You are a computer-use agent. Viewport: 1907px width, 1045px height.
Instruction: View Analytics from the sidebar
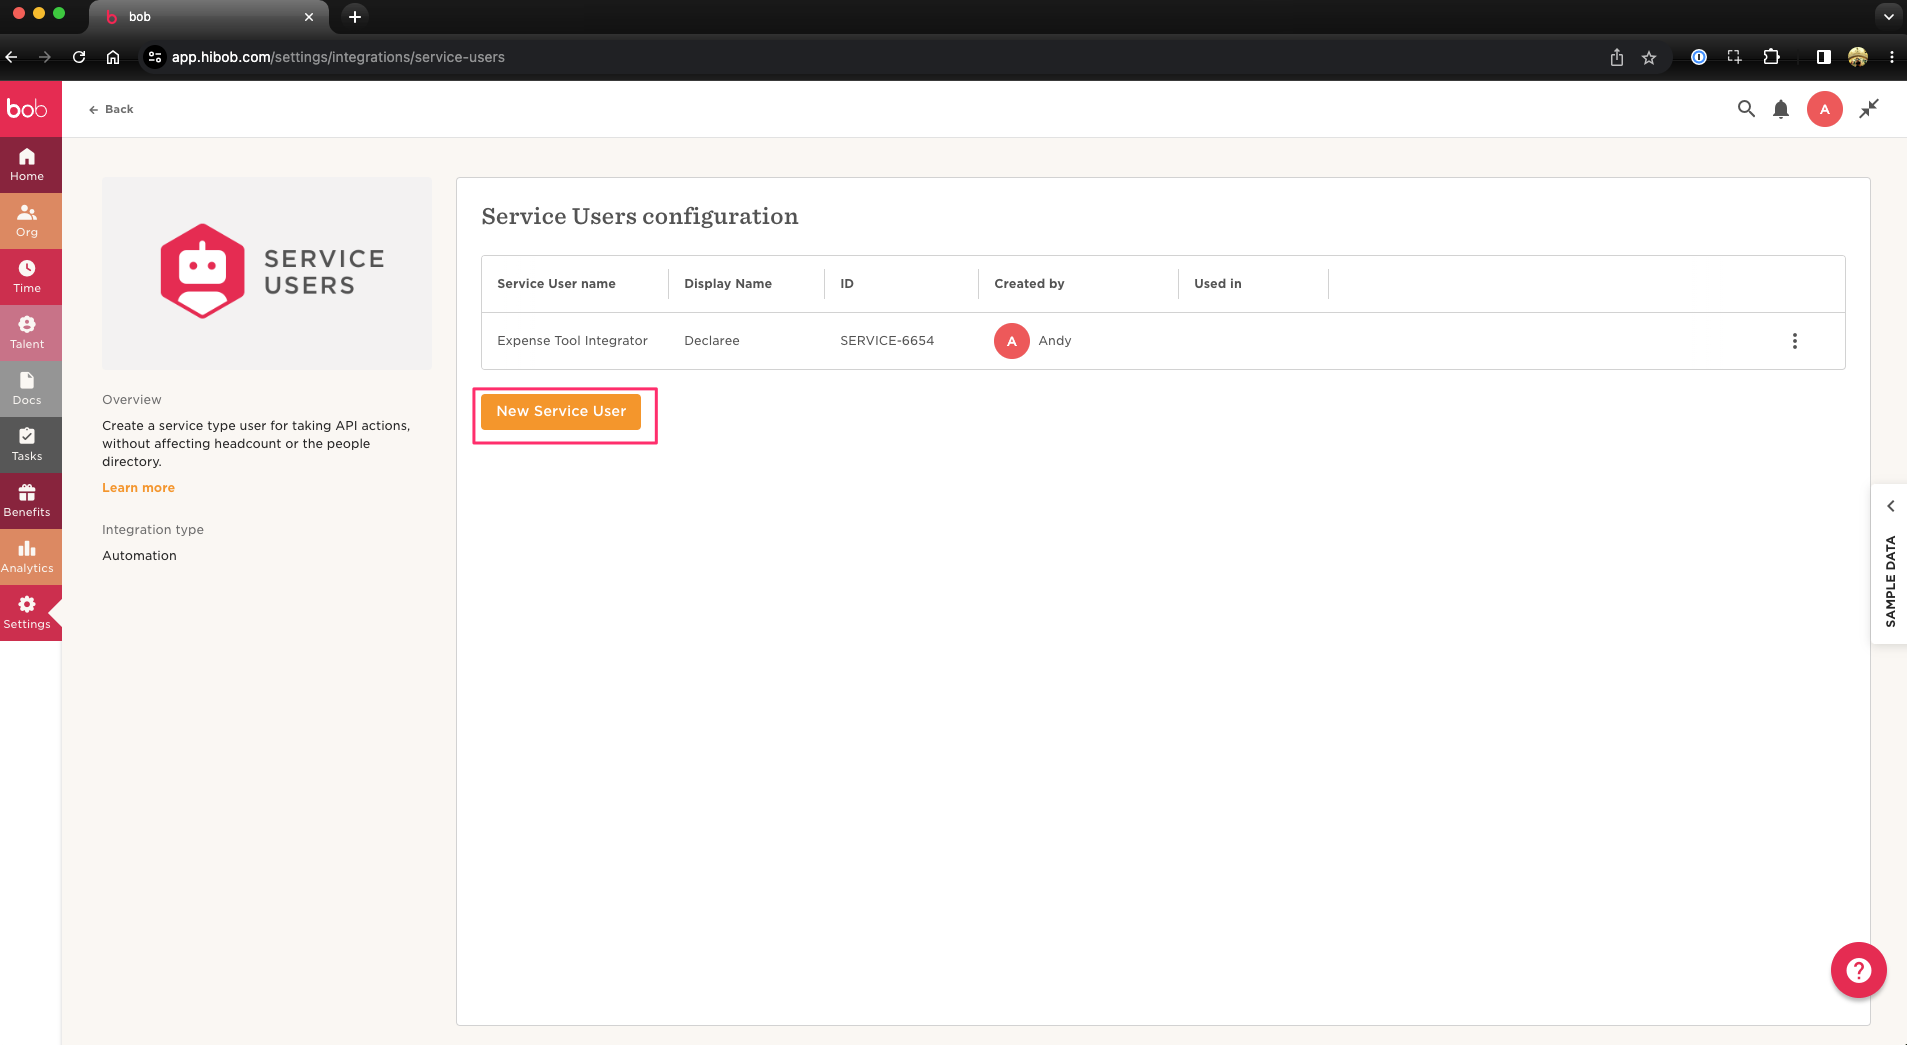click(x=27, y=556)
